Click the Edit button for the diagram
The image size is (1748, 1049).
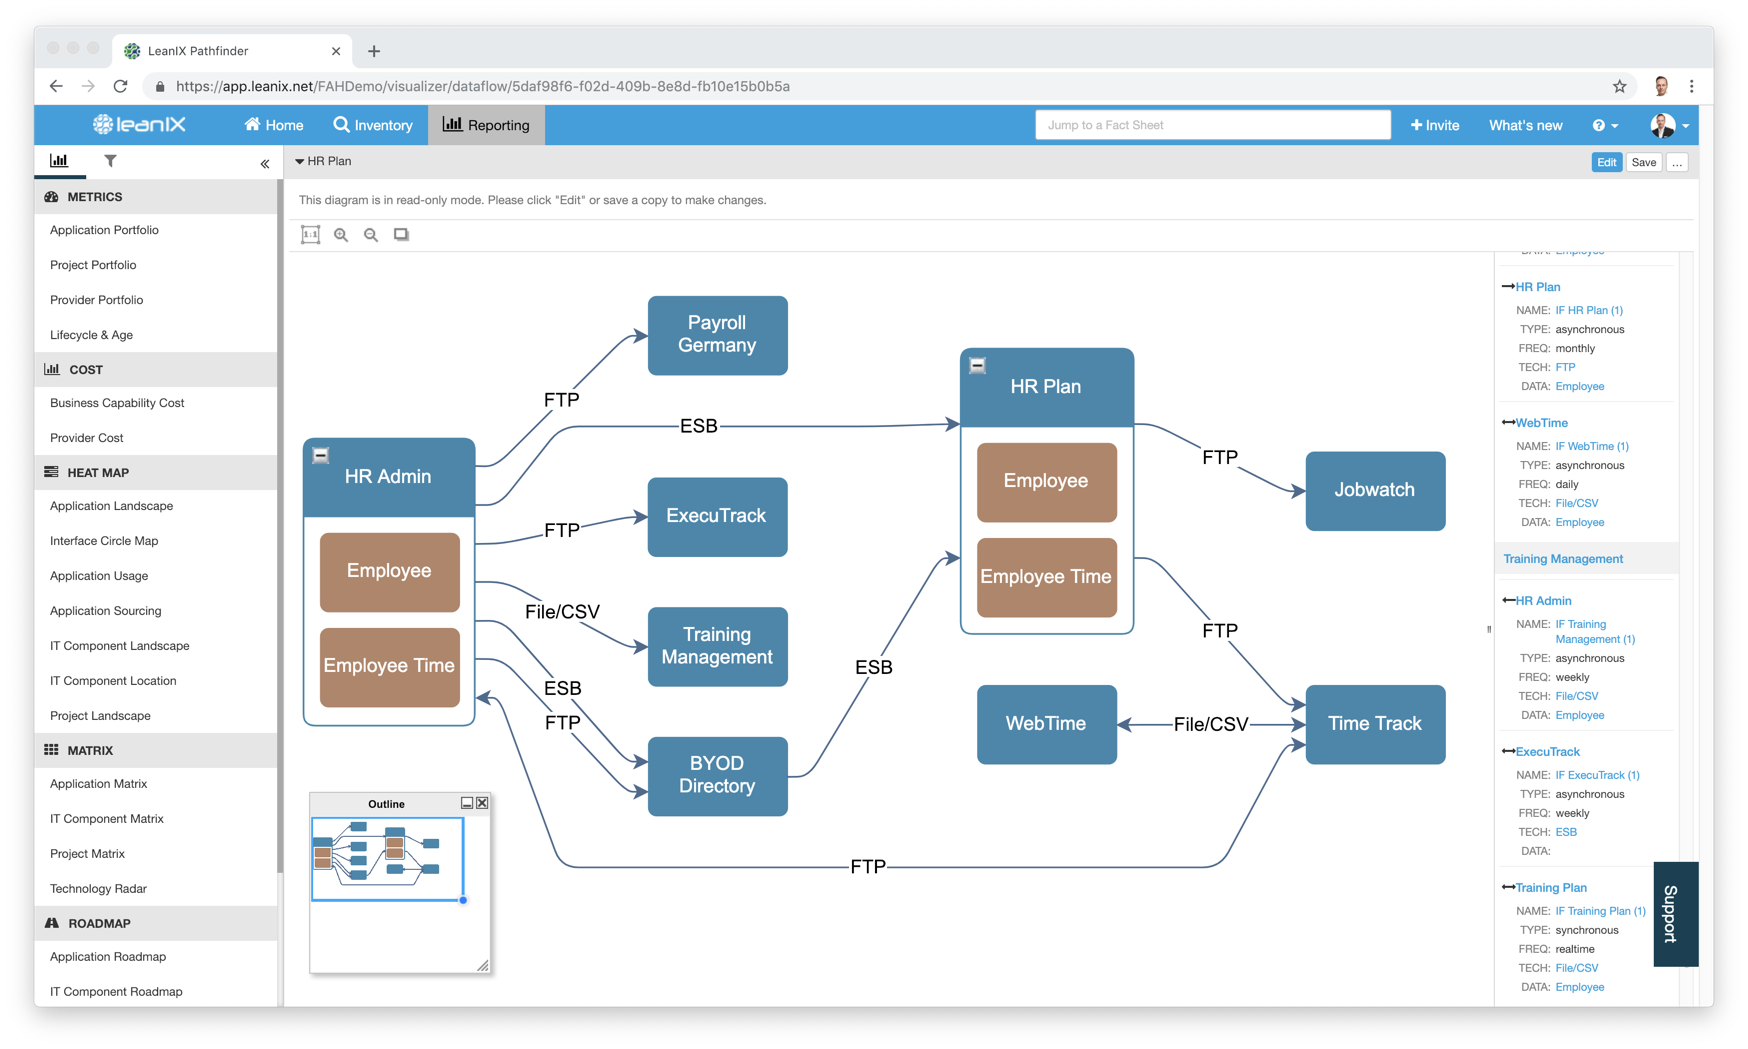(1606, 161)
